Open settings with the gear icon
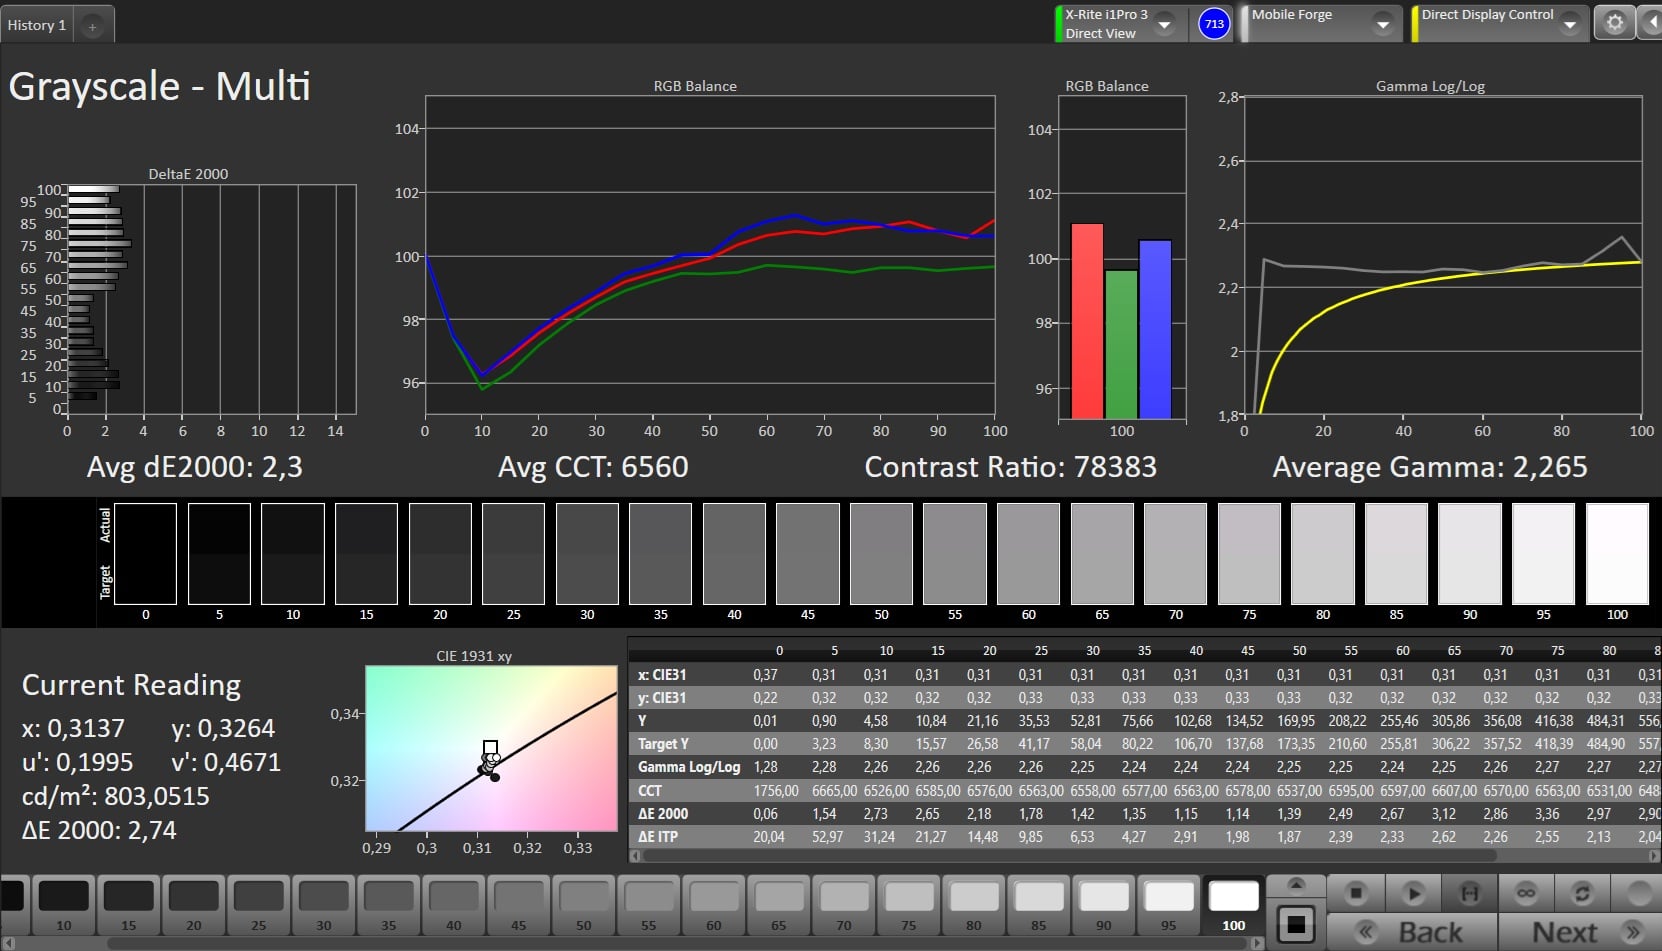This screenshot has width=1662, height=951. 1614,23
